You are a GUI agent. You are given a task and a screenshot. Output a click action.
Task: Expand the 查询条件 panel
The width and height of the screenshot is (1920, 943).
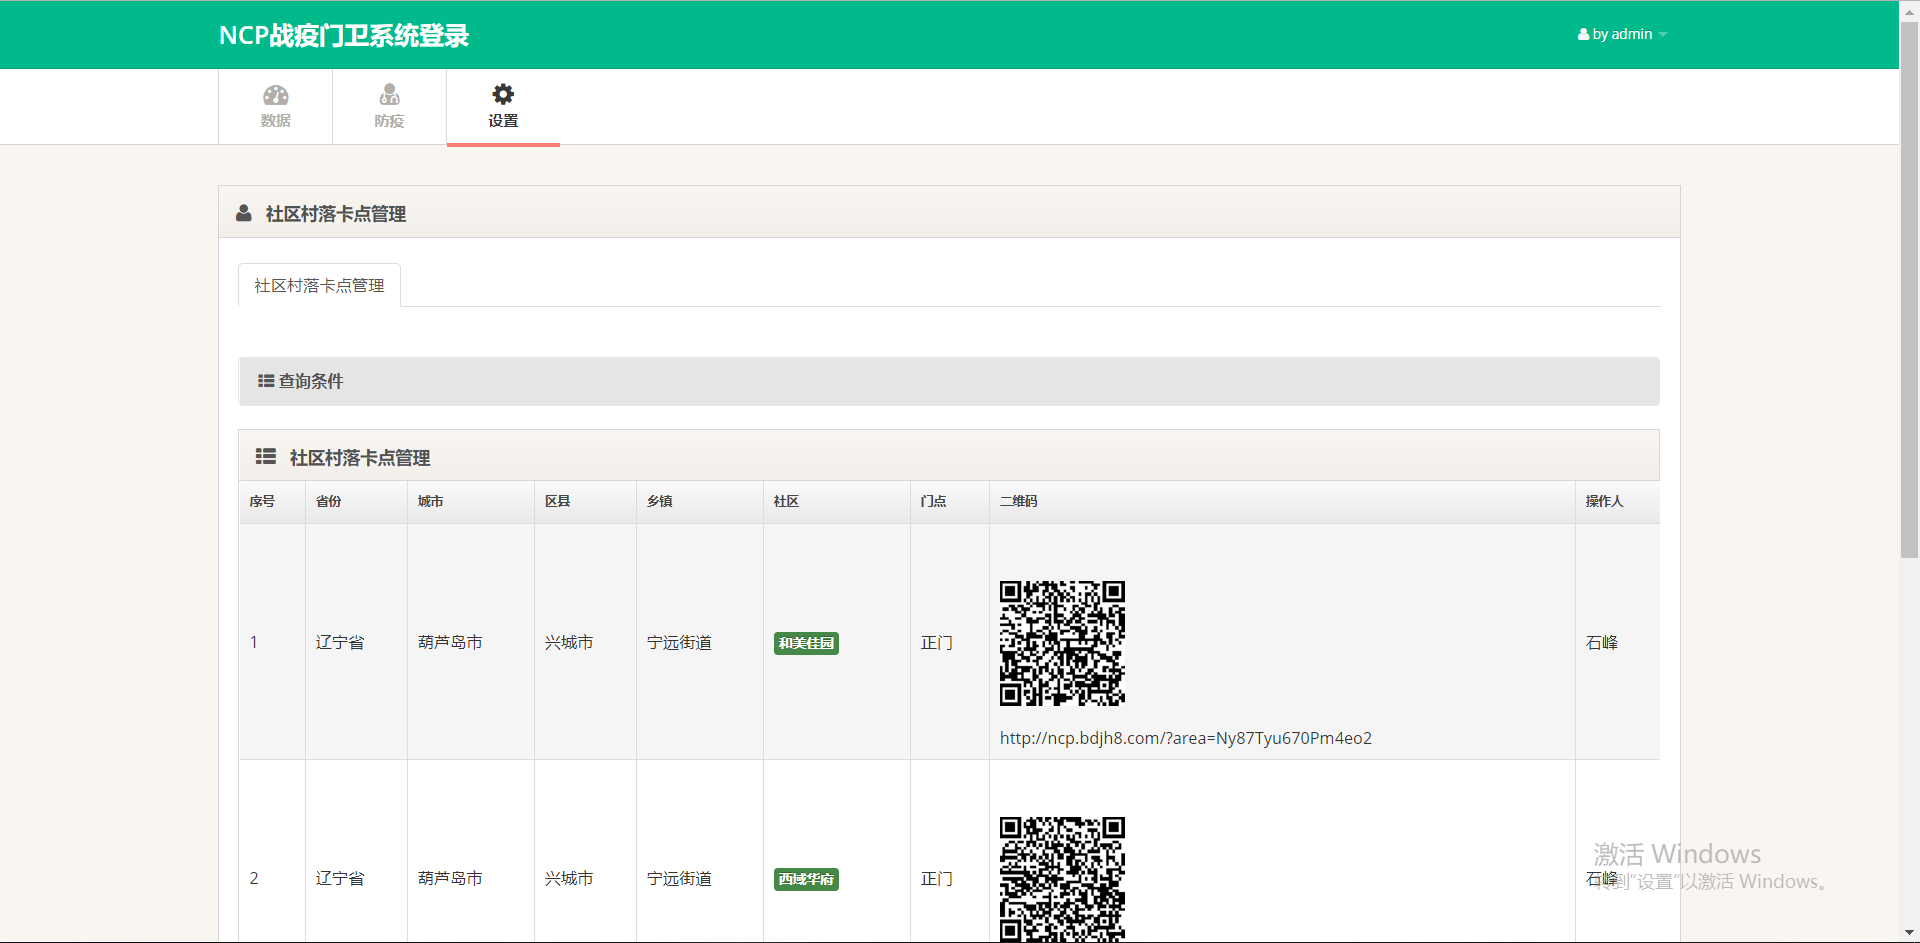(949, 381)
